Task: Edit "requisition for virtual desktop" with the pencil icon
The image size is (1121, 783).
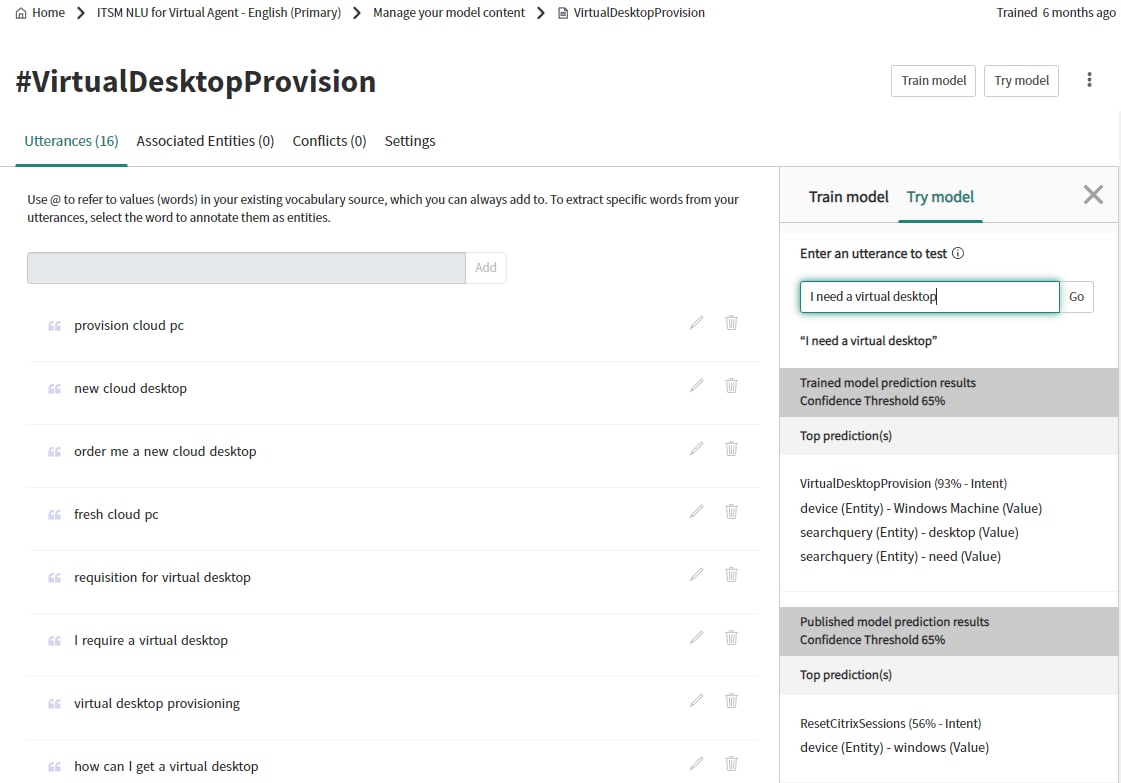Action: [x=696, y=574]
